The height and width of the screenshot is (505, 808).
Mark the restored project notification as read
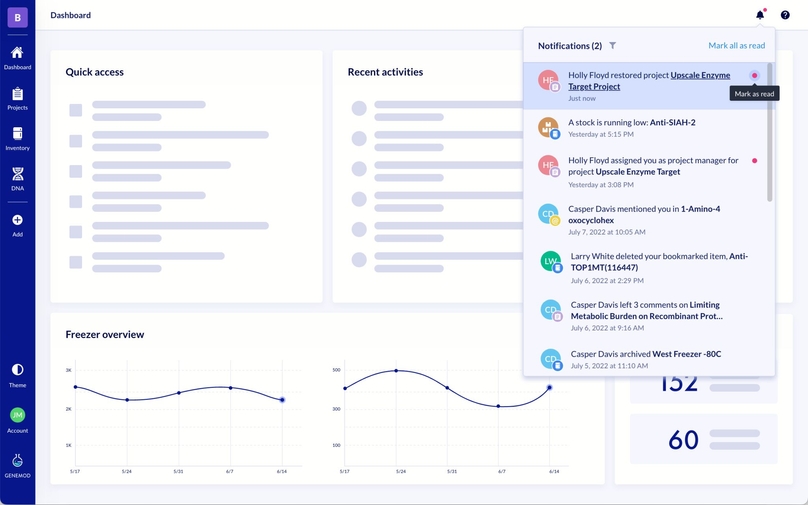754,76
